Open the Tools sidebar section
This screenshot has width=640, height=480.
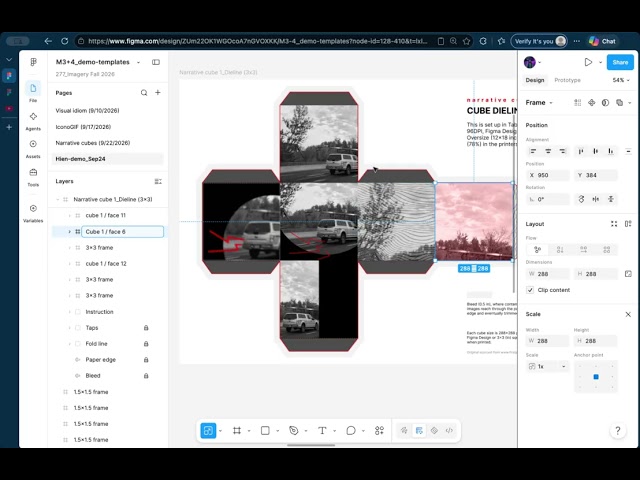pyautogui.click(x=33, y=177)
